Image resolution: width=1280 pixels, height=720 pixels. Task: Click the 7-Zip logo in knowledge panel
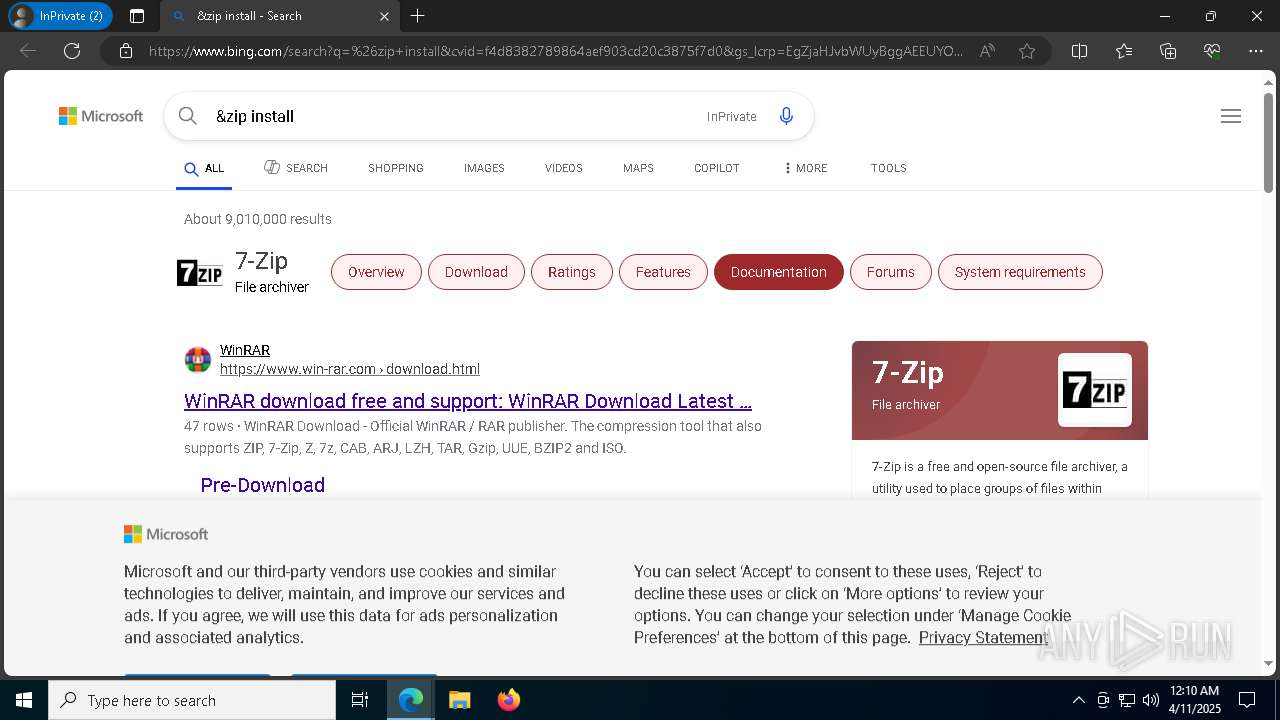coord(1095,390)
